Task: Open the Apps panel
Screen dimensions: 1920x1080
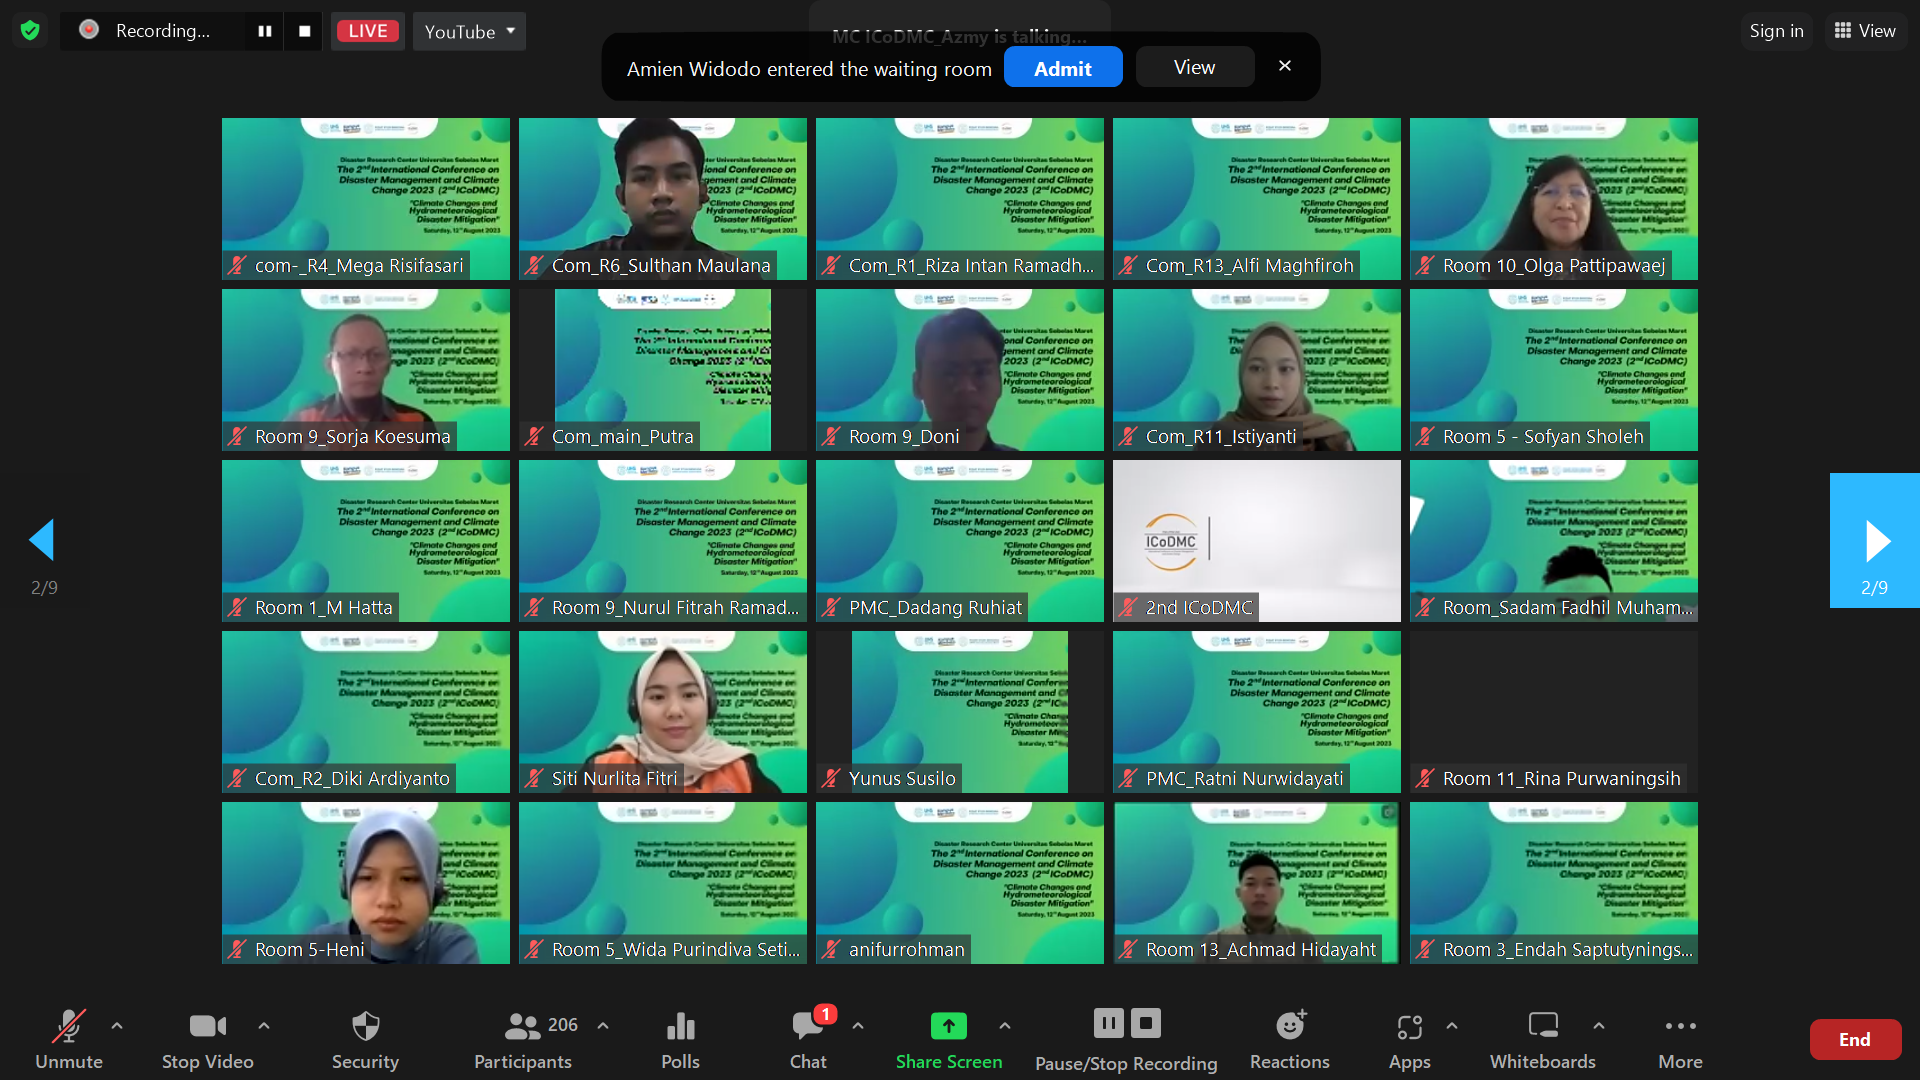Action: coord(1409,1040)
